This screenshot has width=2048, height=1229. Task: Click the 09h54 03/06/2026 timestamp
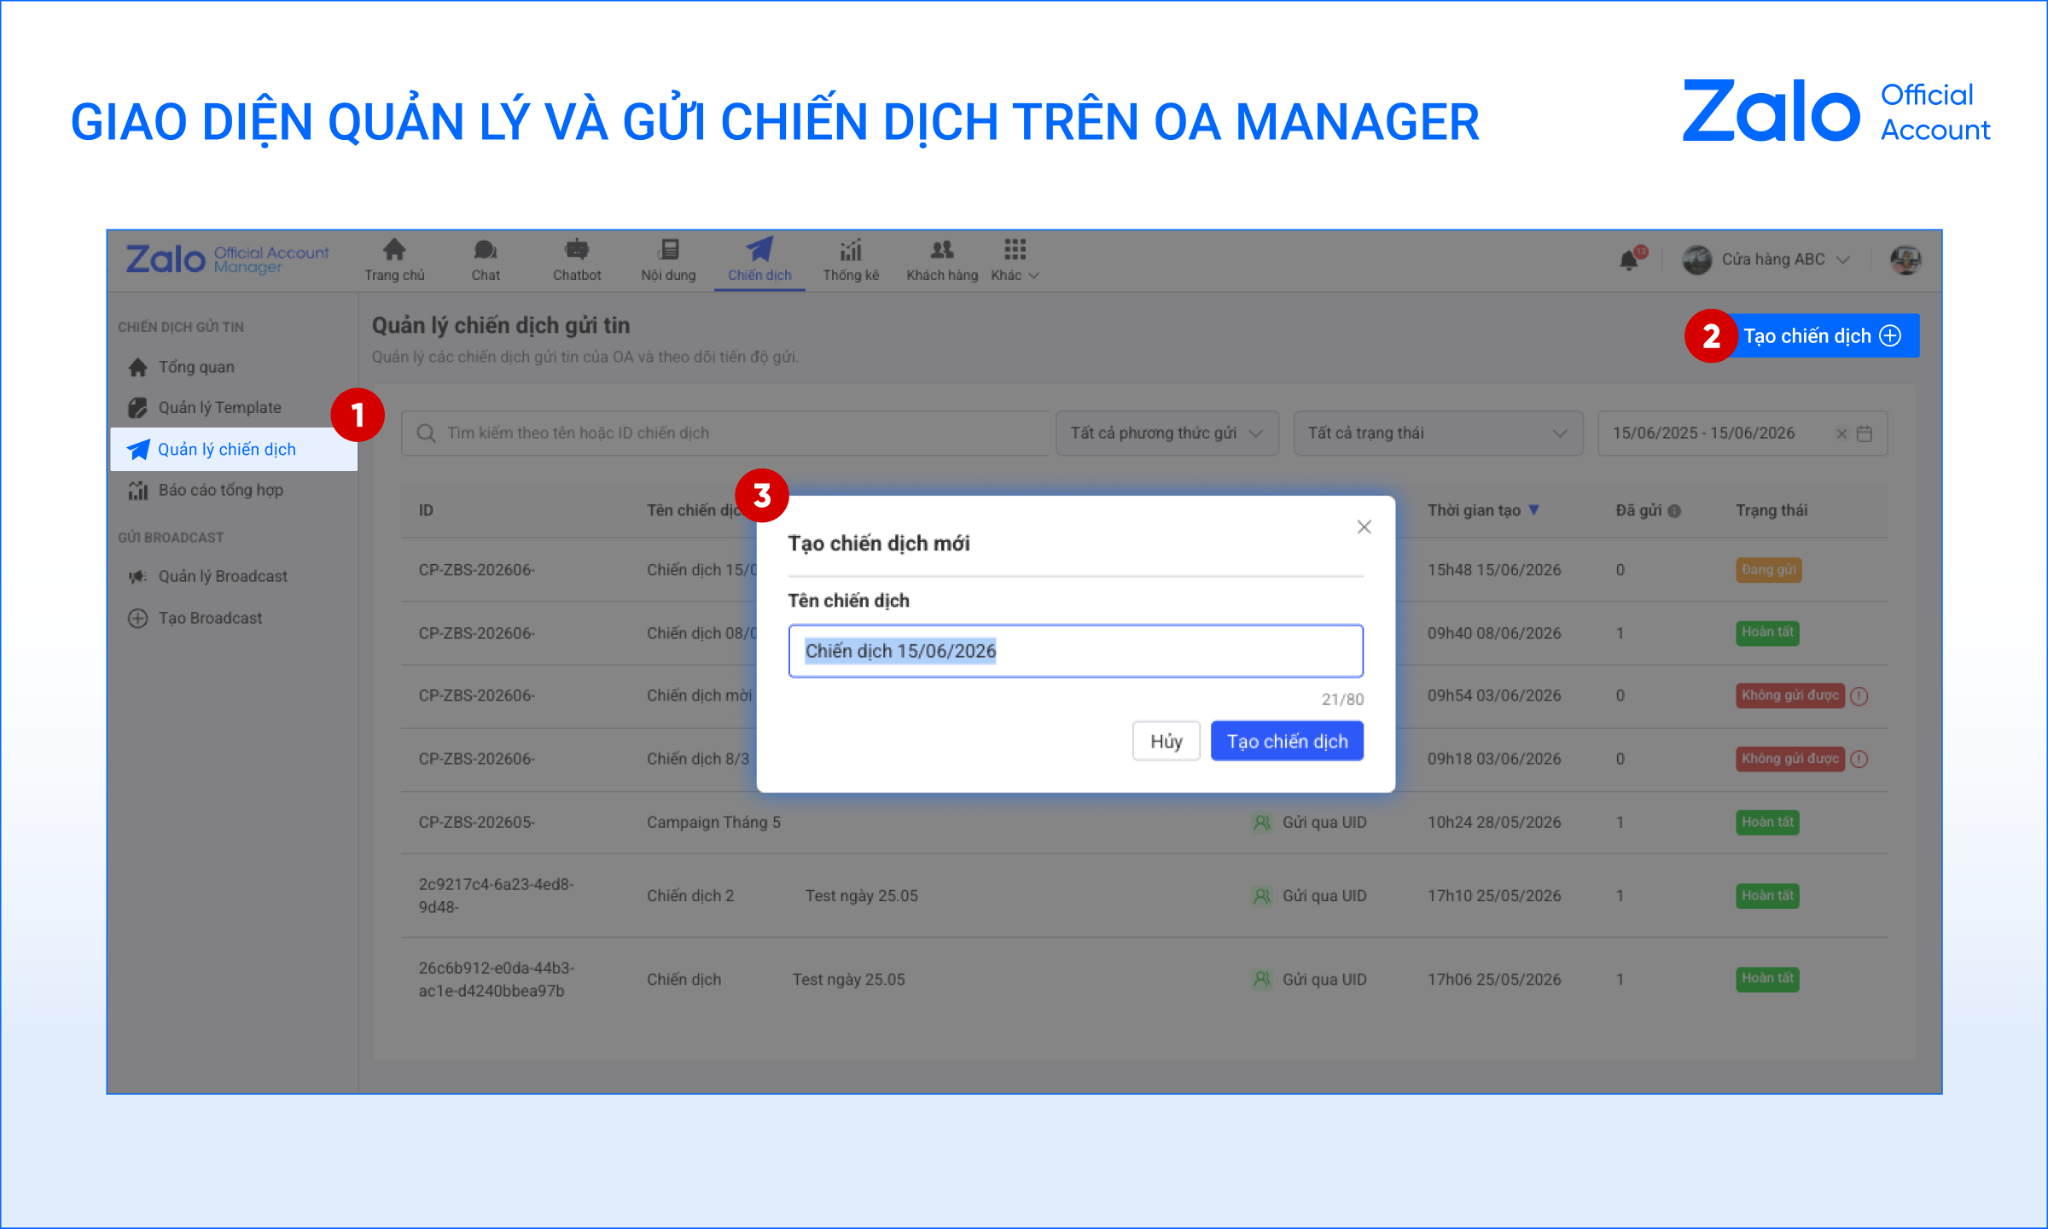click(1494, 696)
